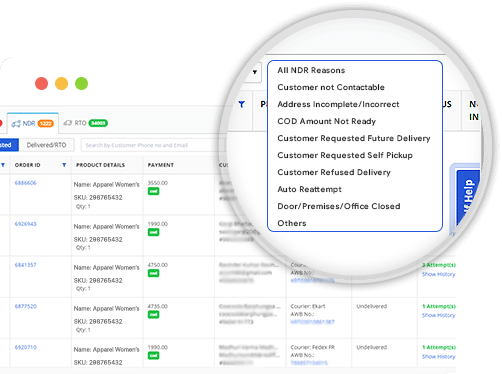Open order 6841357

pos(26,265)
